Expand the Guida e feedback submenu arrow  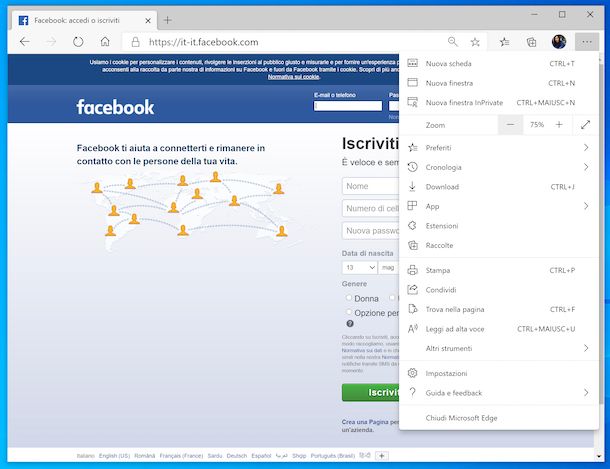point(586,393)
